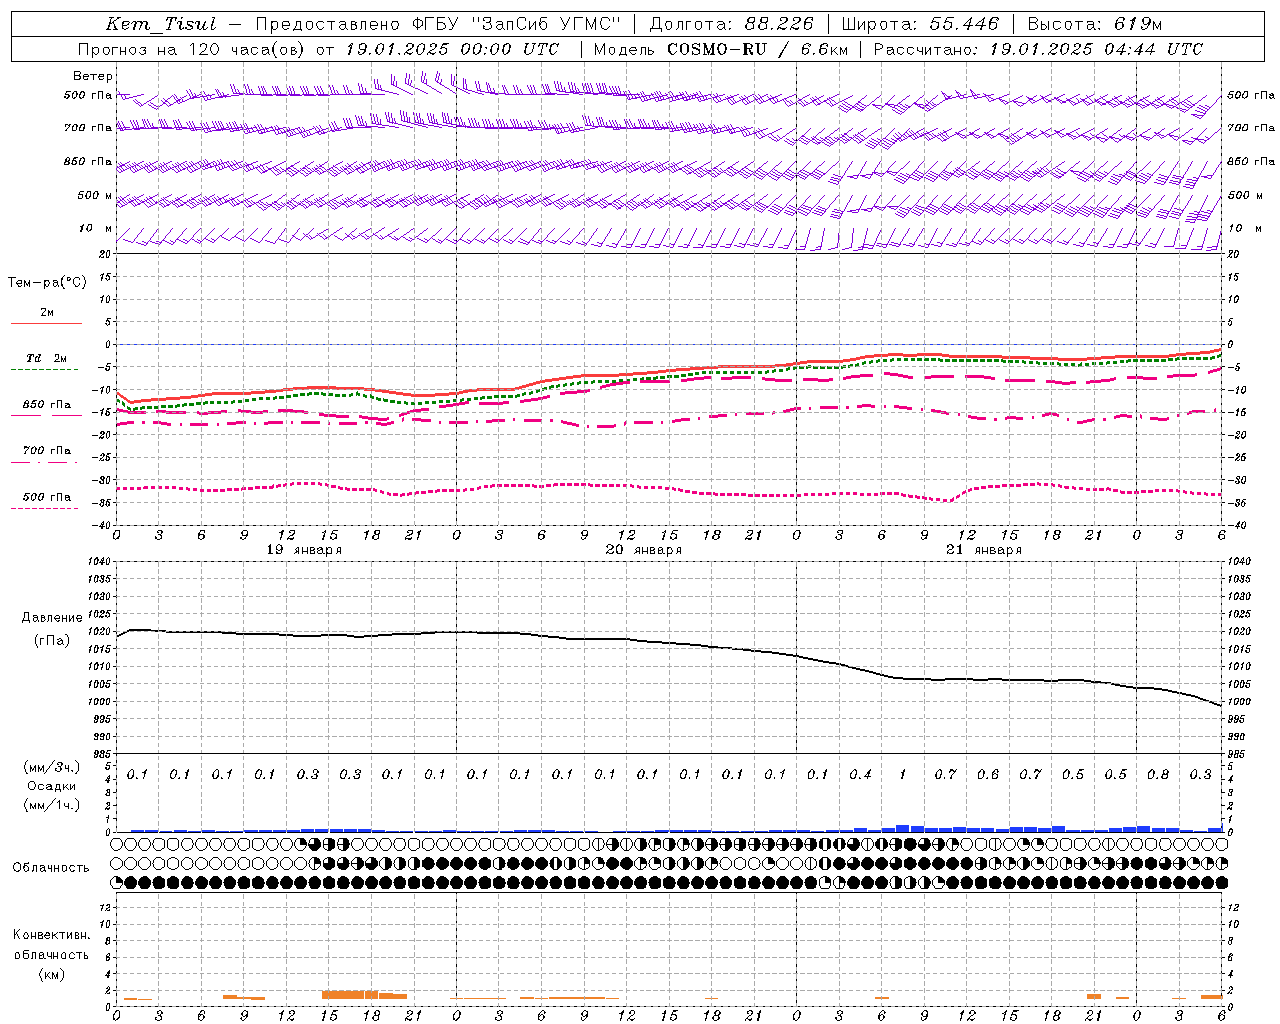Click the '1' three-hour precipitation maximum value
This screenshot has height=1024, width=1280.
(902, 775)
